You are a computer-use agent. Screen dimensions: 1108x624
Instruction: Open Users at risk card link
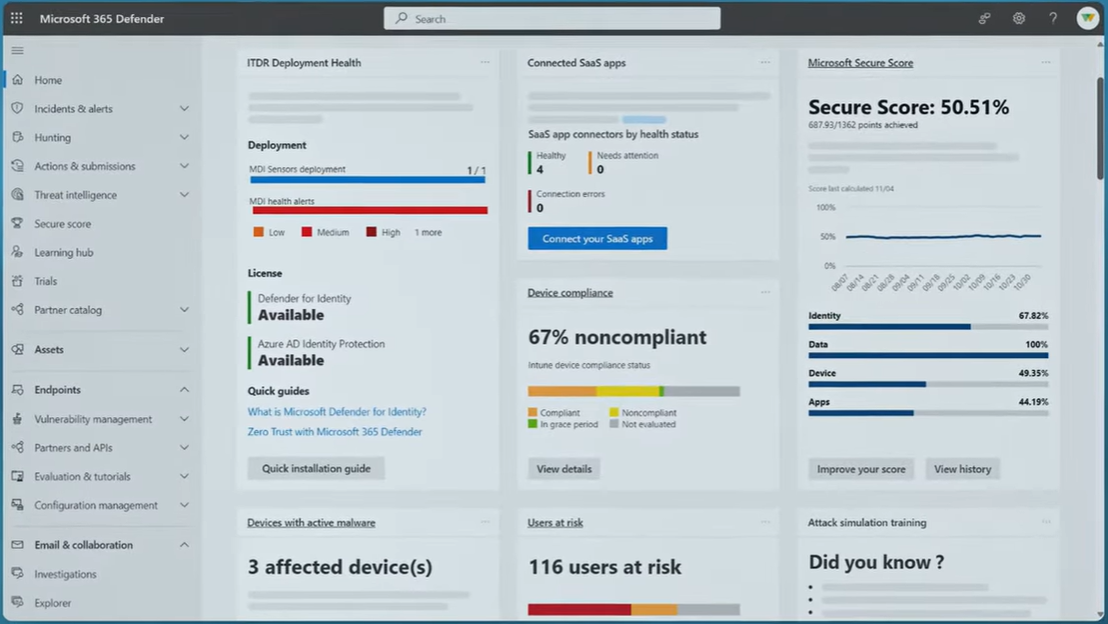pos(555,523)
